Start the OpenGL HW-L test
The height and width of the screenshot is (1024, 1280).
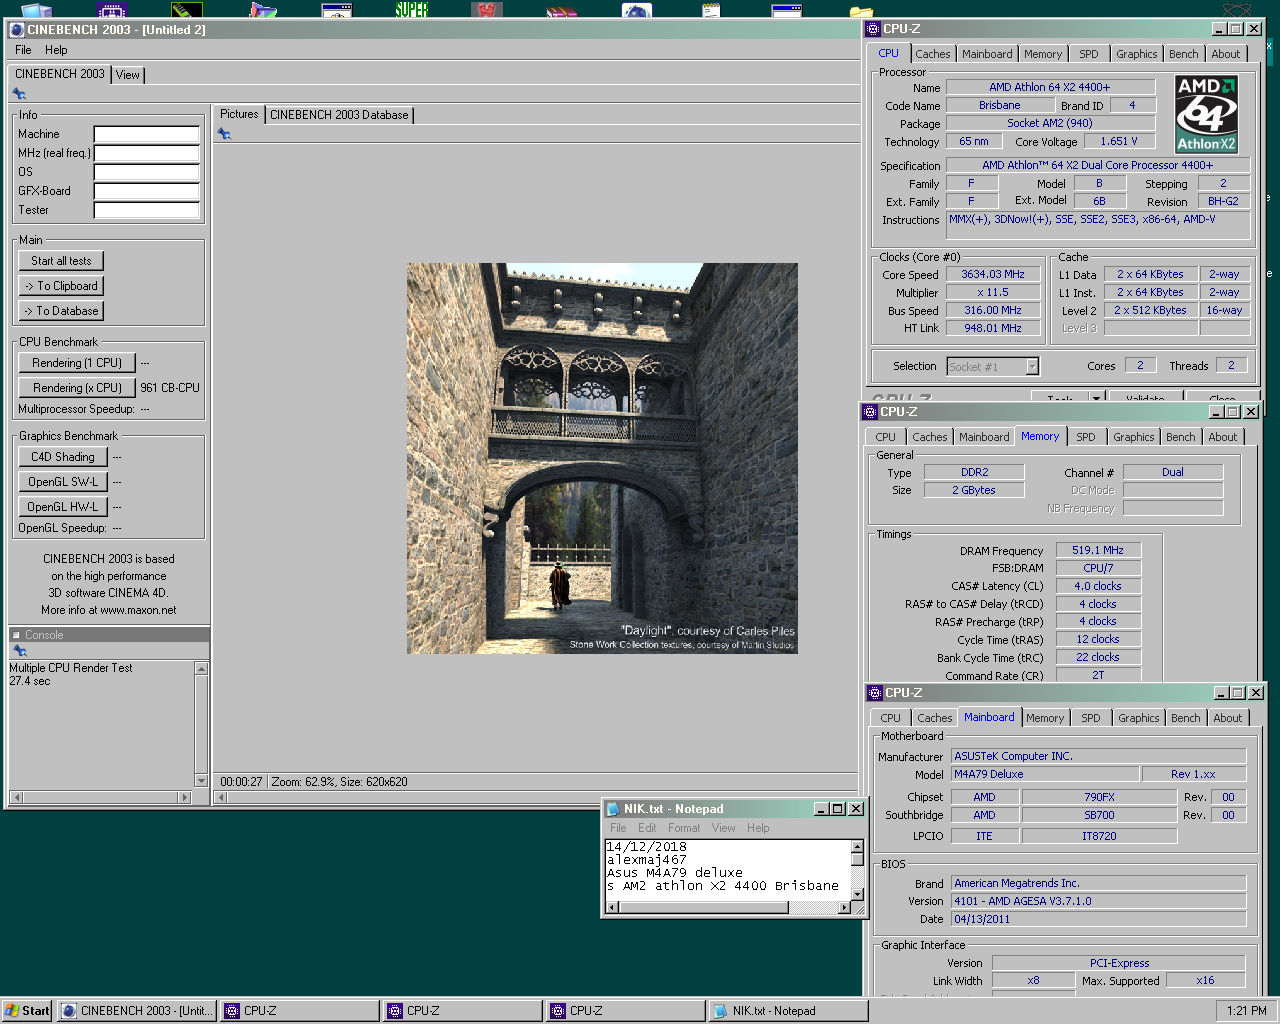[63, 507]
